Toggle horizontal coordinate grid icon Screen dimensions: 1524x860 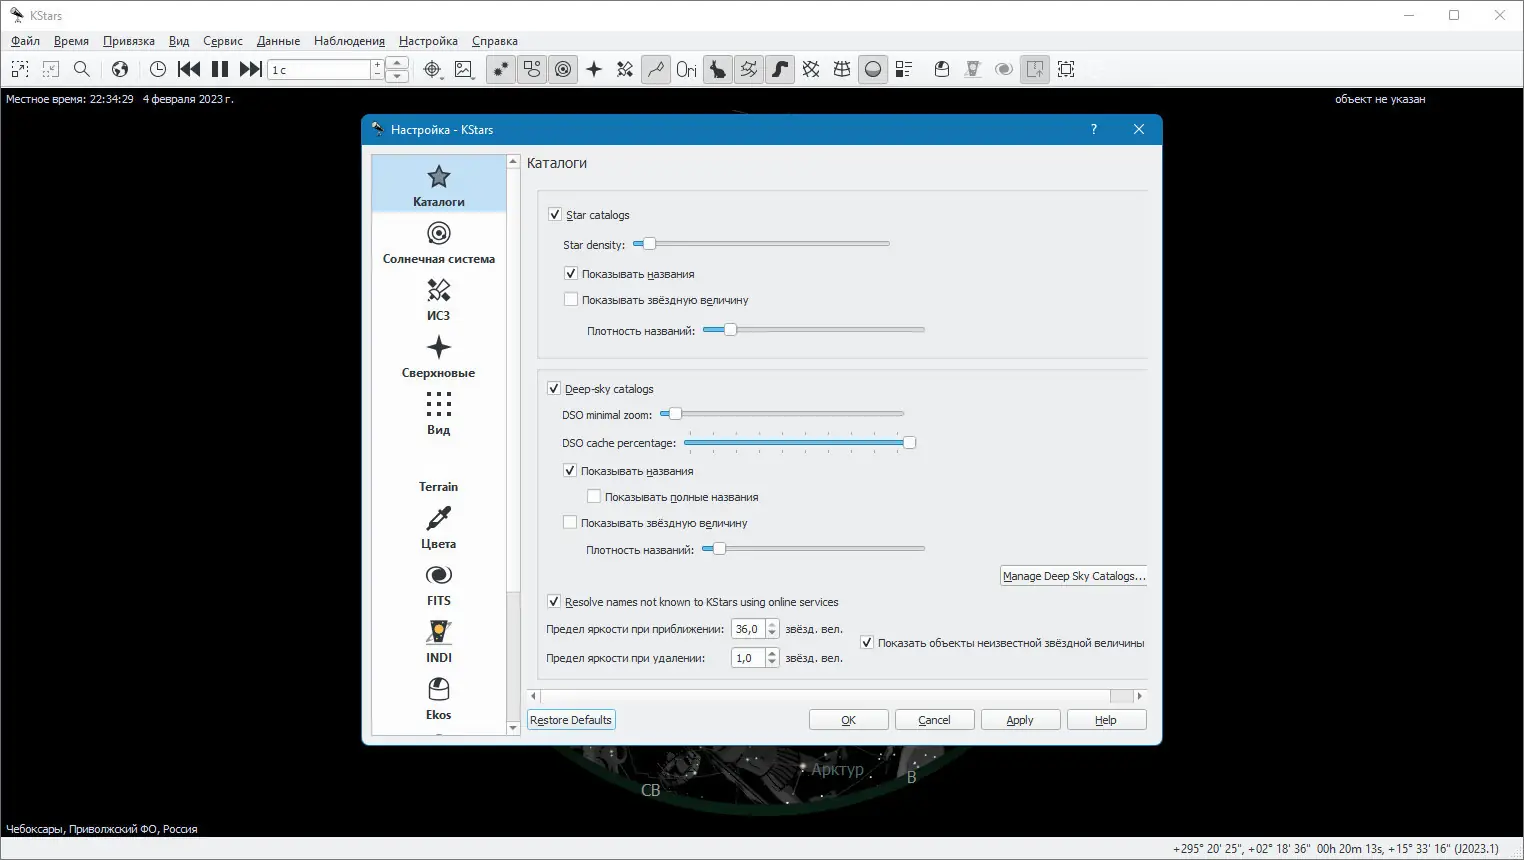tap(842, 69)
